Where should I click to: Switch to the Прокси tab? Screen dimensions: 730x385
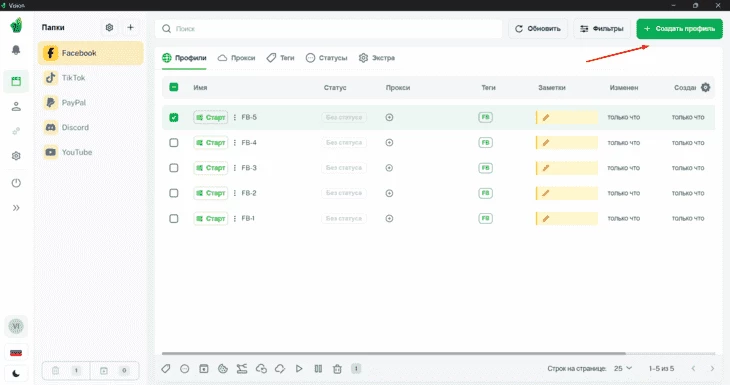(237, 58)
